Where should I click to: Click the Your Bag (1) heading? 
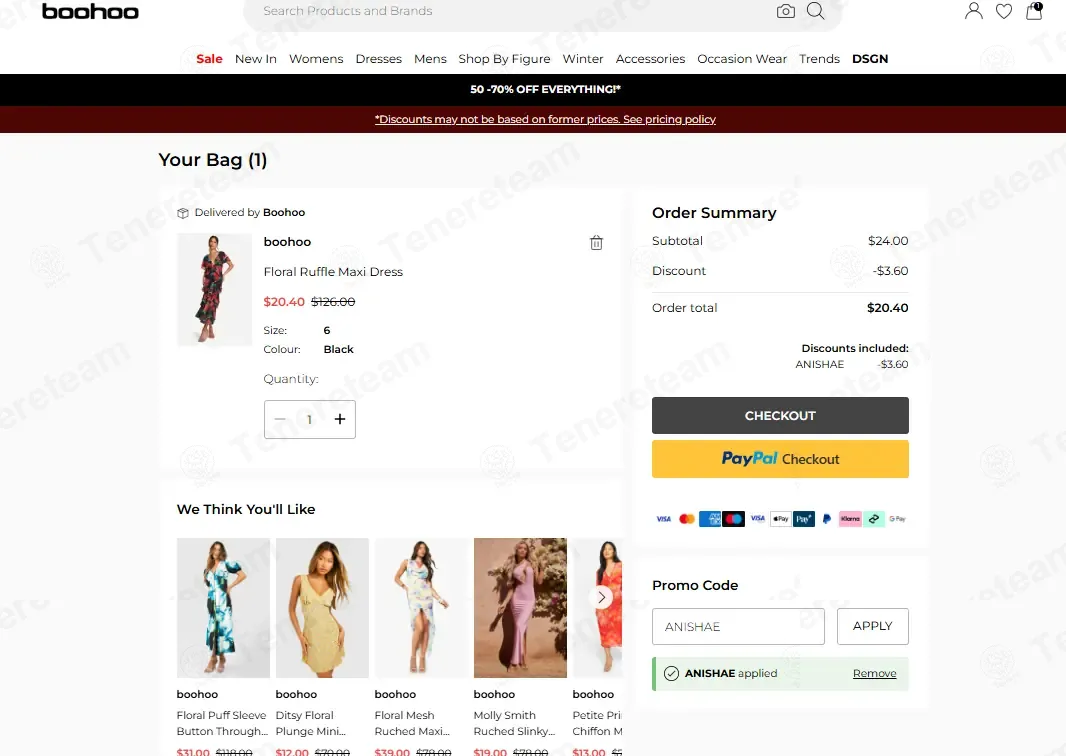tap(213, 160)
